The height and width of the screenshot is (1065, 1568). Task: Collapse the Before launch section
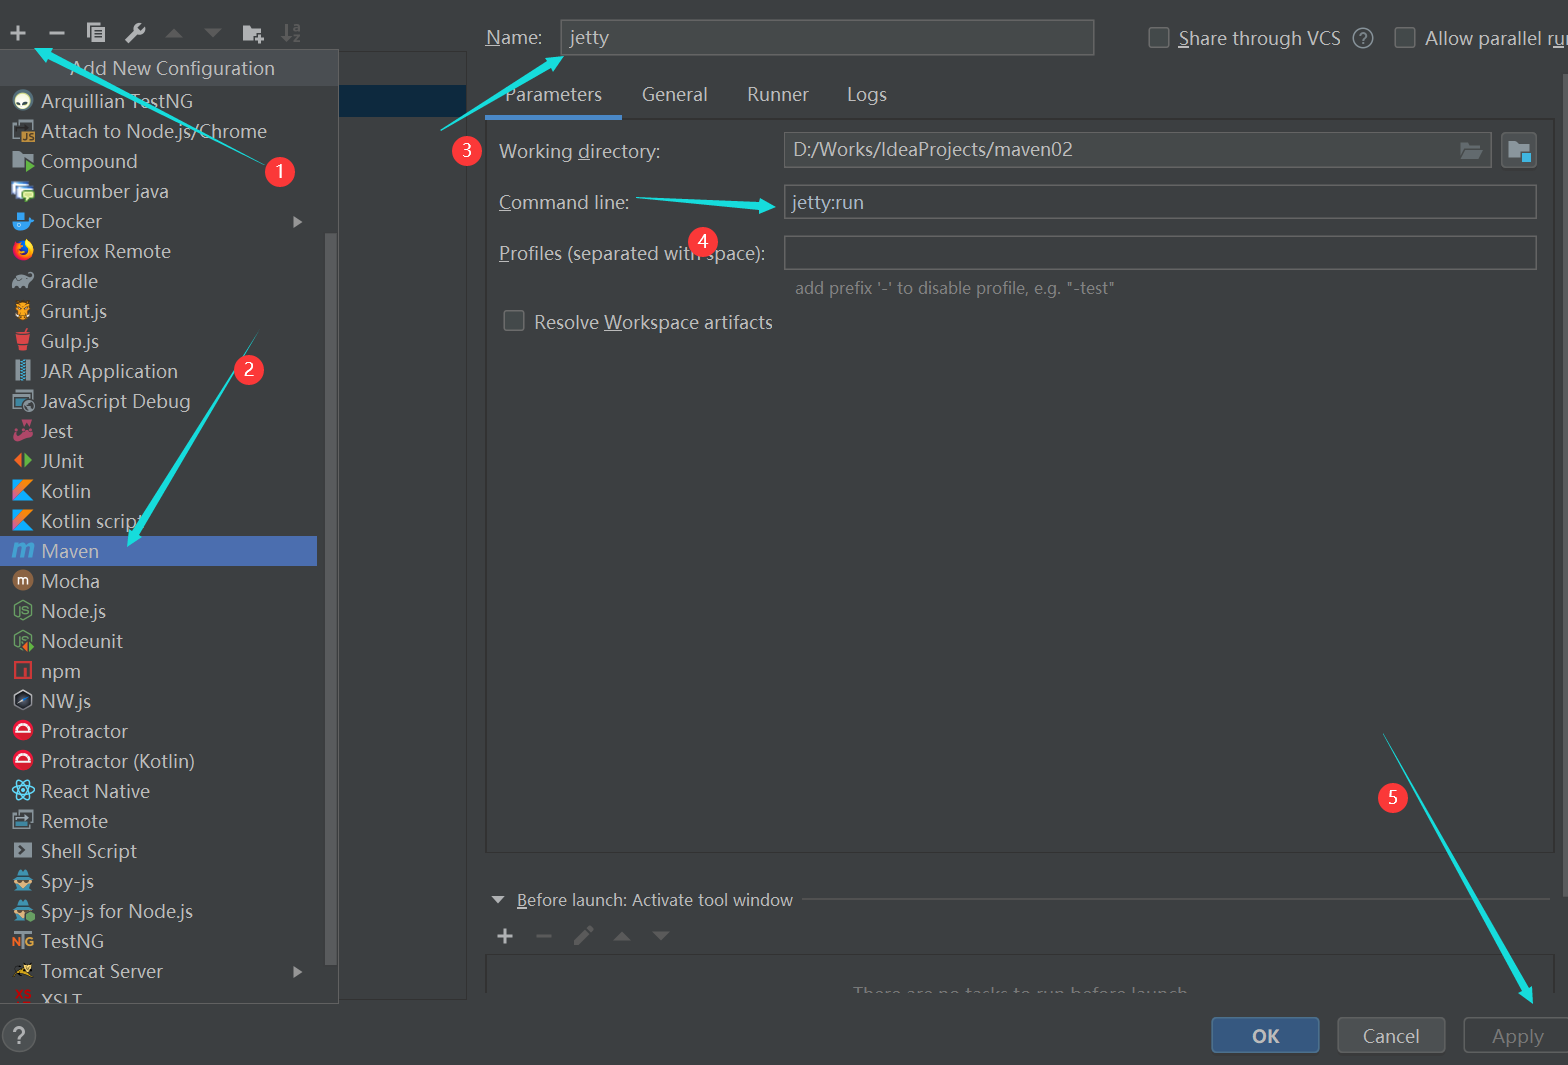click(498, 900)
